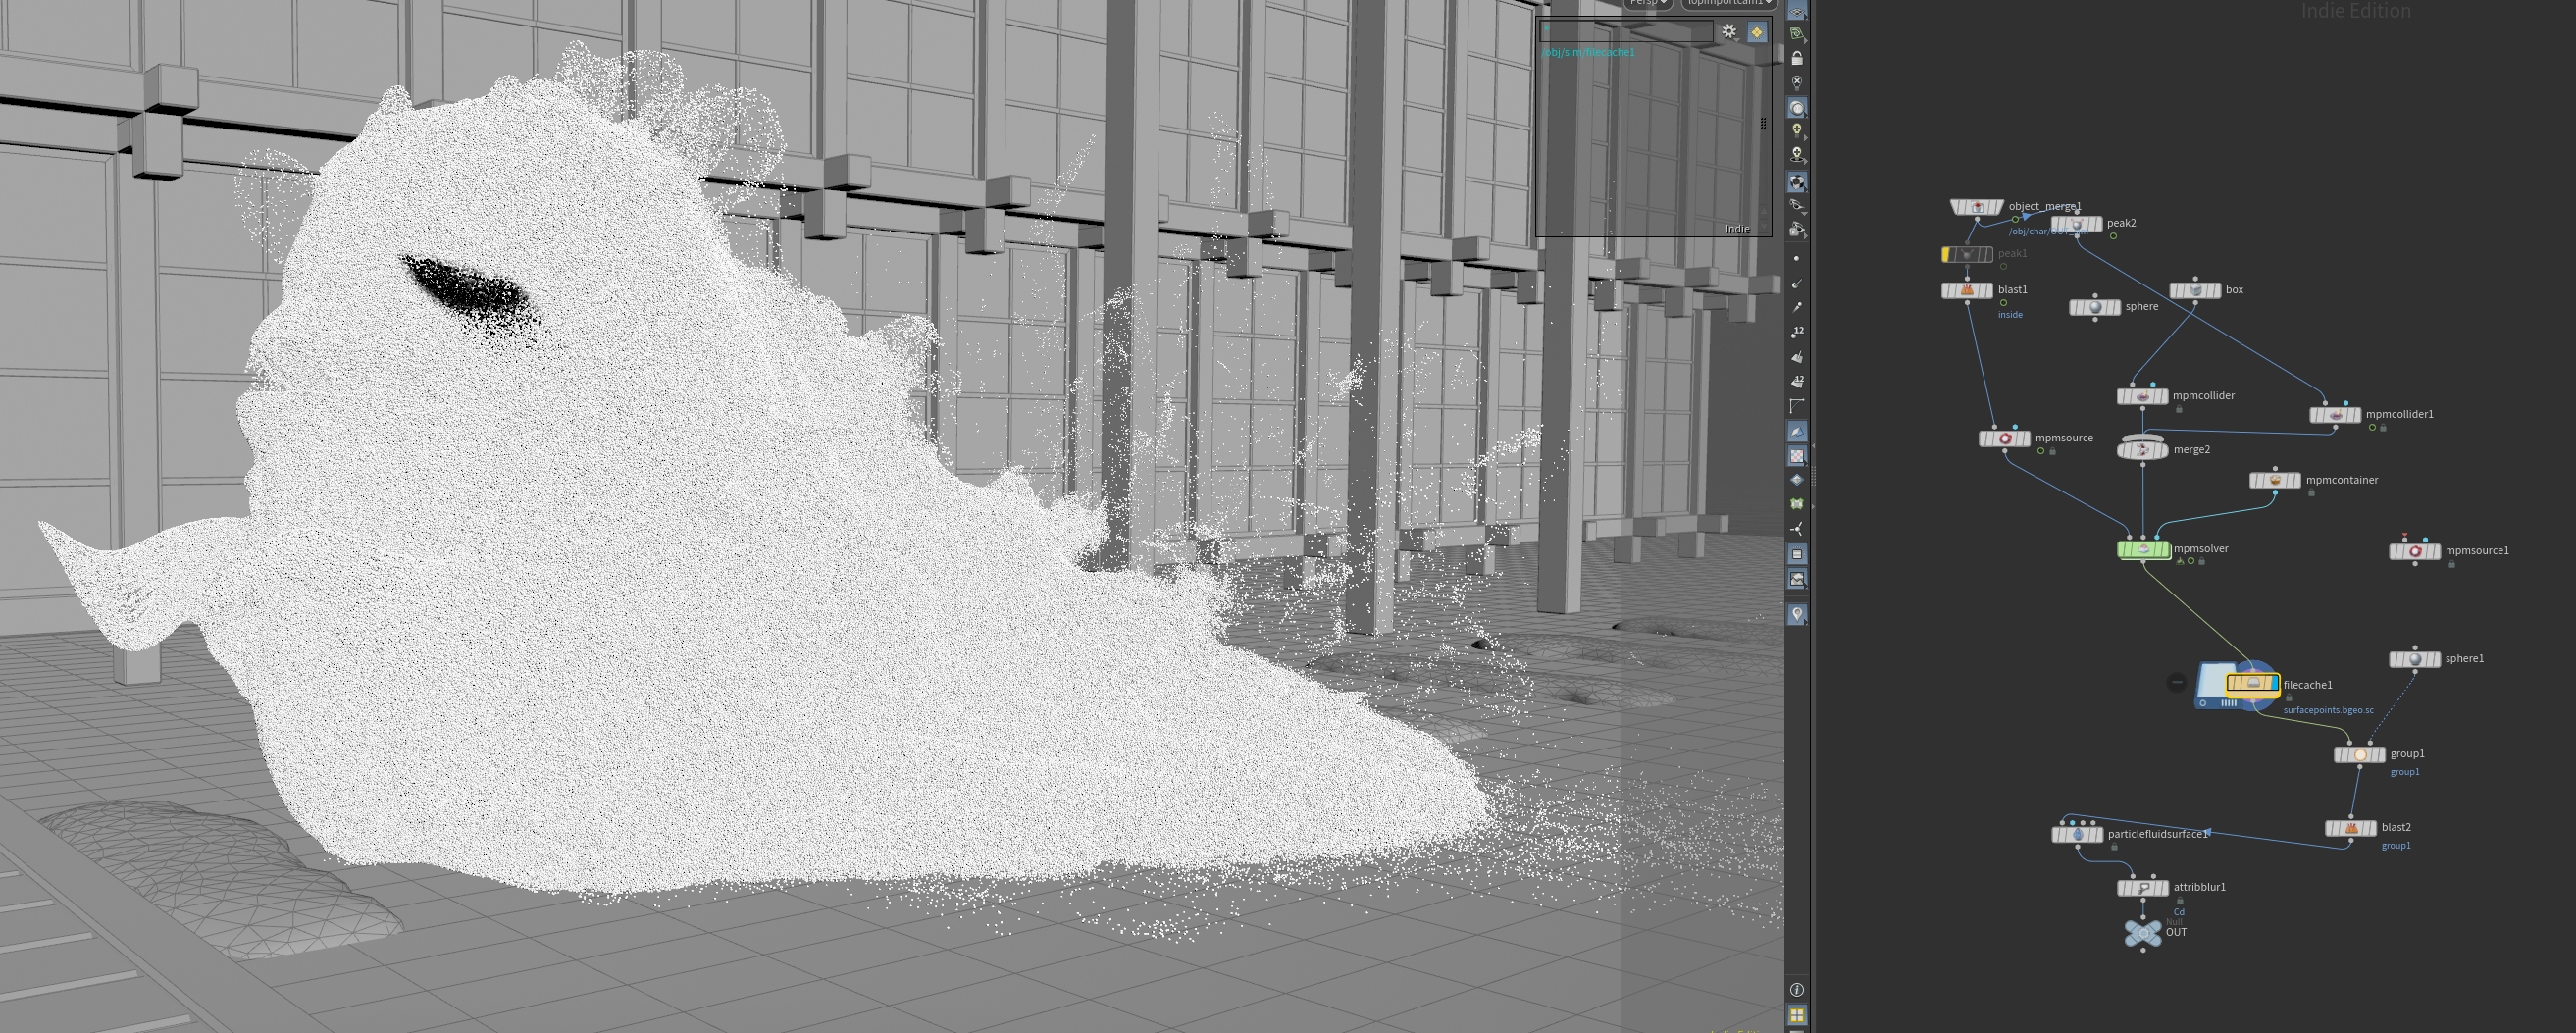The height and width of the screenshot is (1033, 2576).
Task: Select the box node icon
Action: (x=2195, y=290)
